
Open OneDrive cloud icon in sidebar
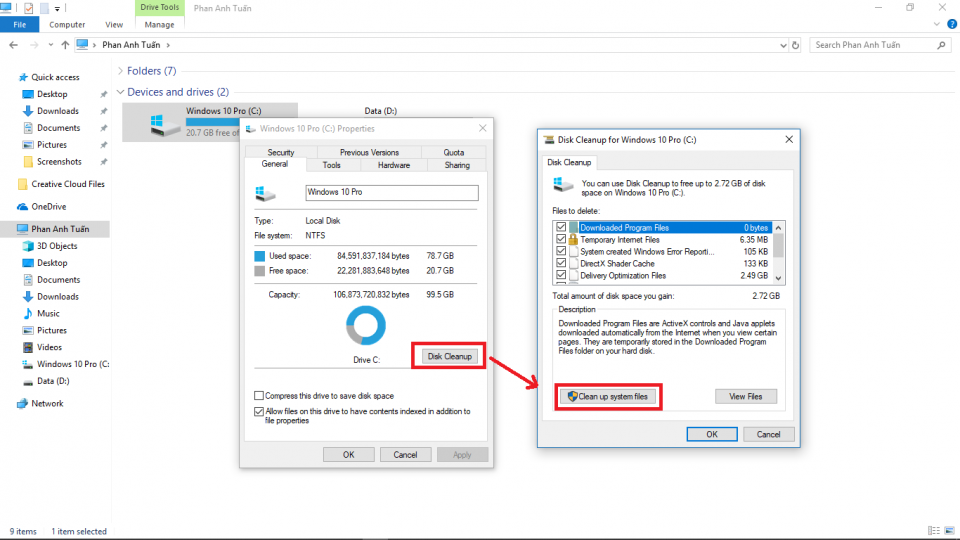pyautogui.click(x=23, y=207)
